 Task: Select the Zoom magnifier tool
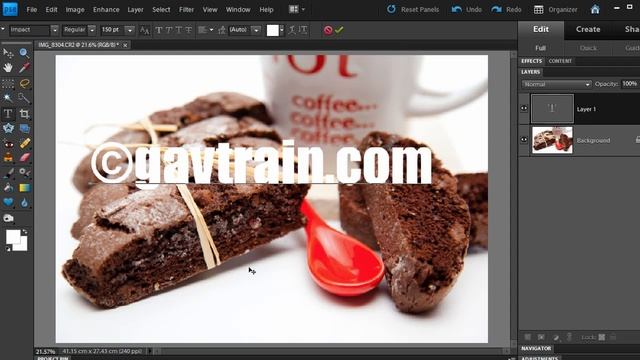point(24,53)
